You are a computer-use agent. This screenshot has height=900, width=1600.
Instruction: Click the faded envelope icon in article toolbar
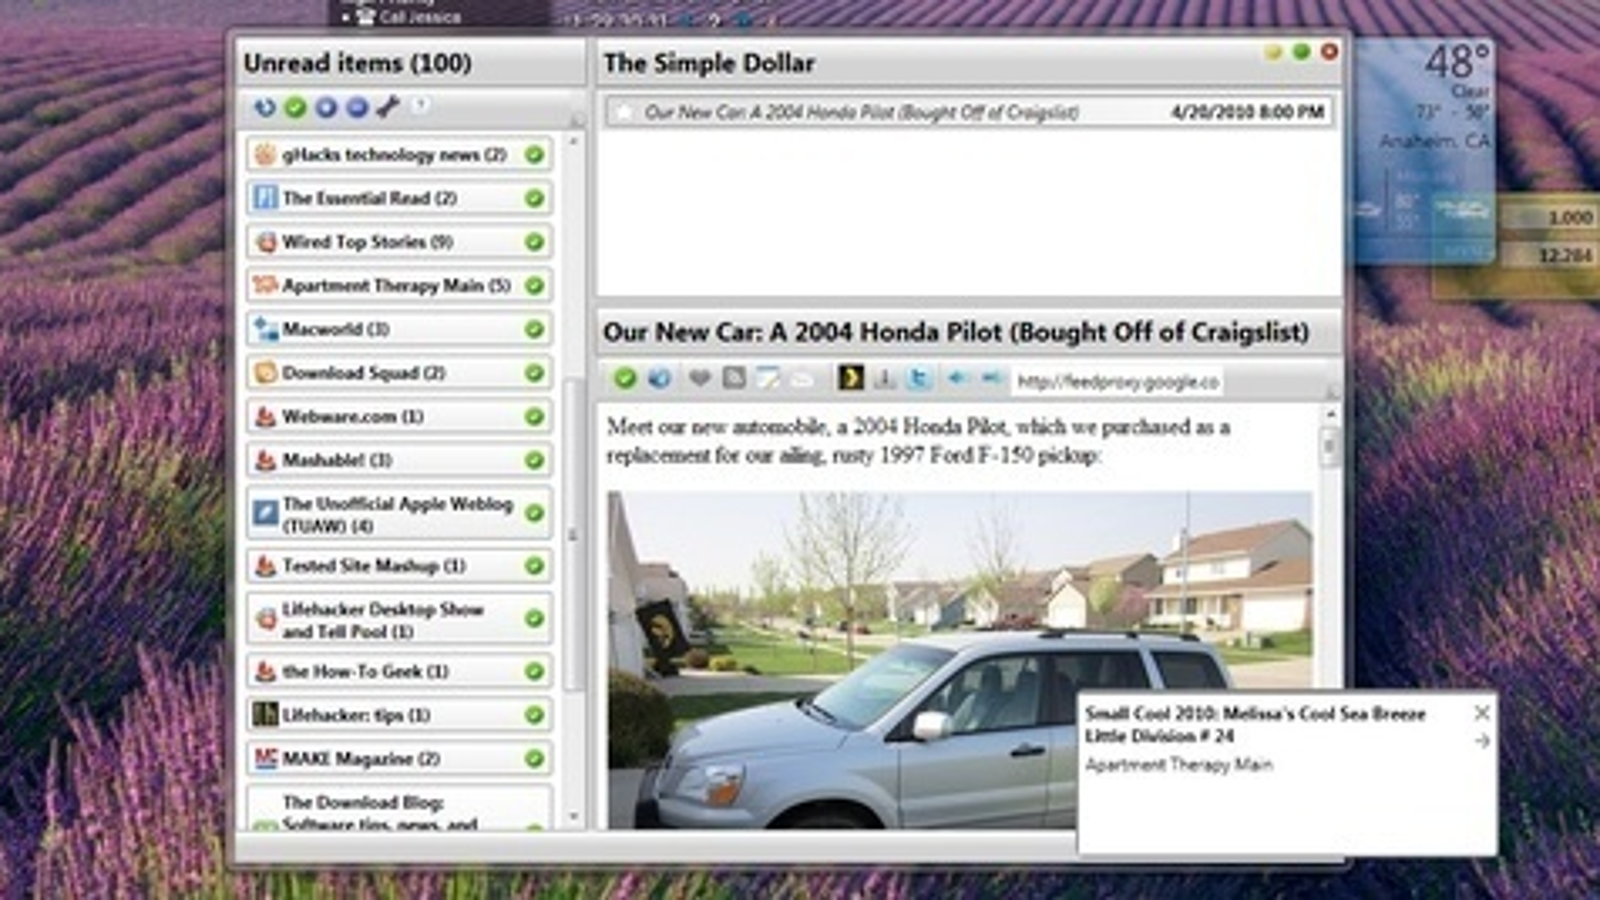click(802, 379)
